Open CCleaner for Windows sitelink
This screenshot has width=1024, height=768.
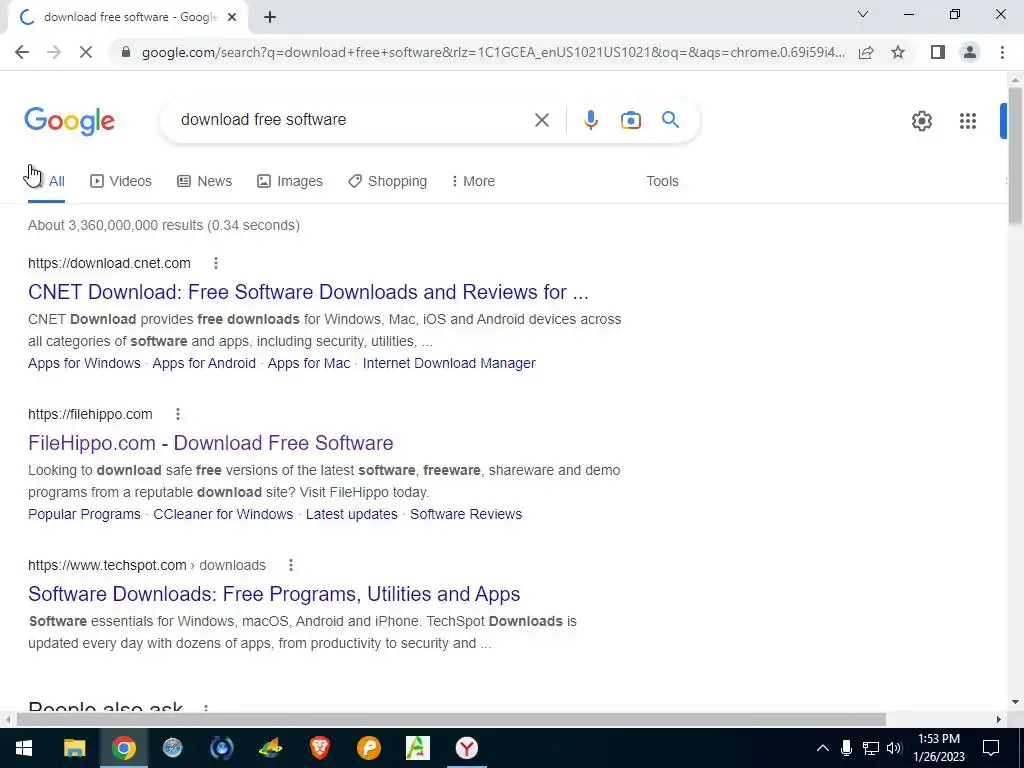223,514
